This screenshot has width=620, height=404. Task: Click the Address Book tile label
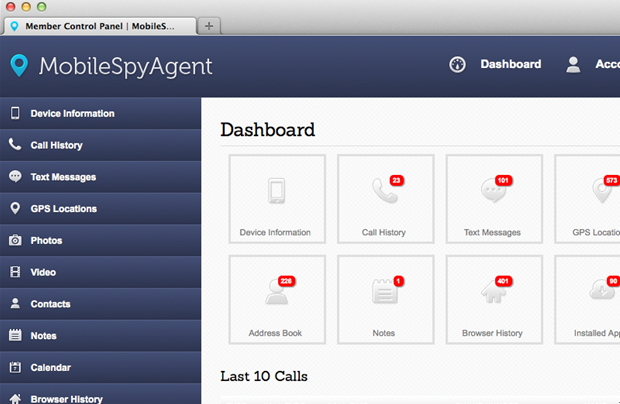[275, 333]
